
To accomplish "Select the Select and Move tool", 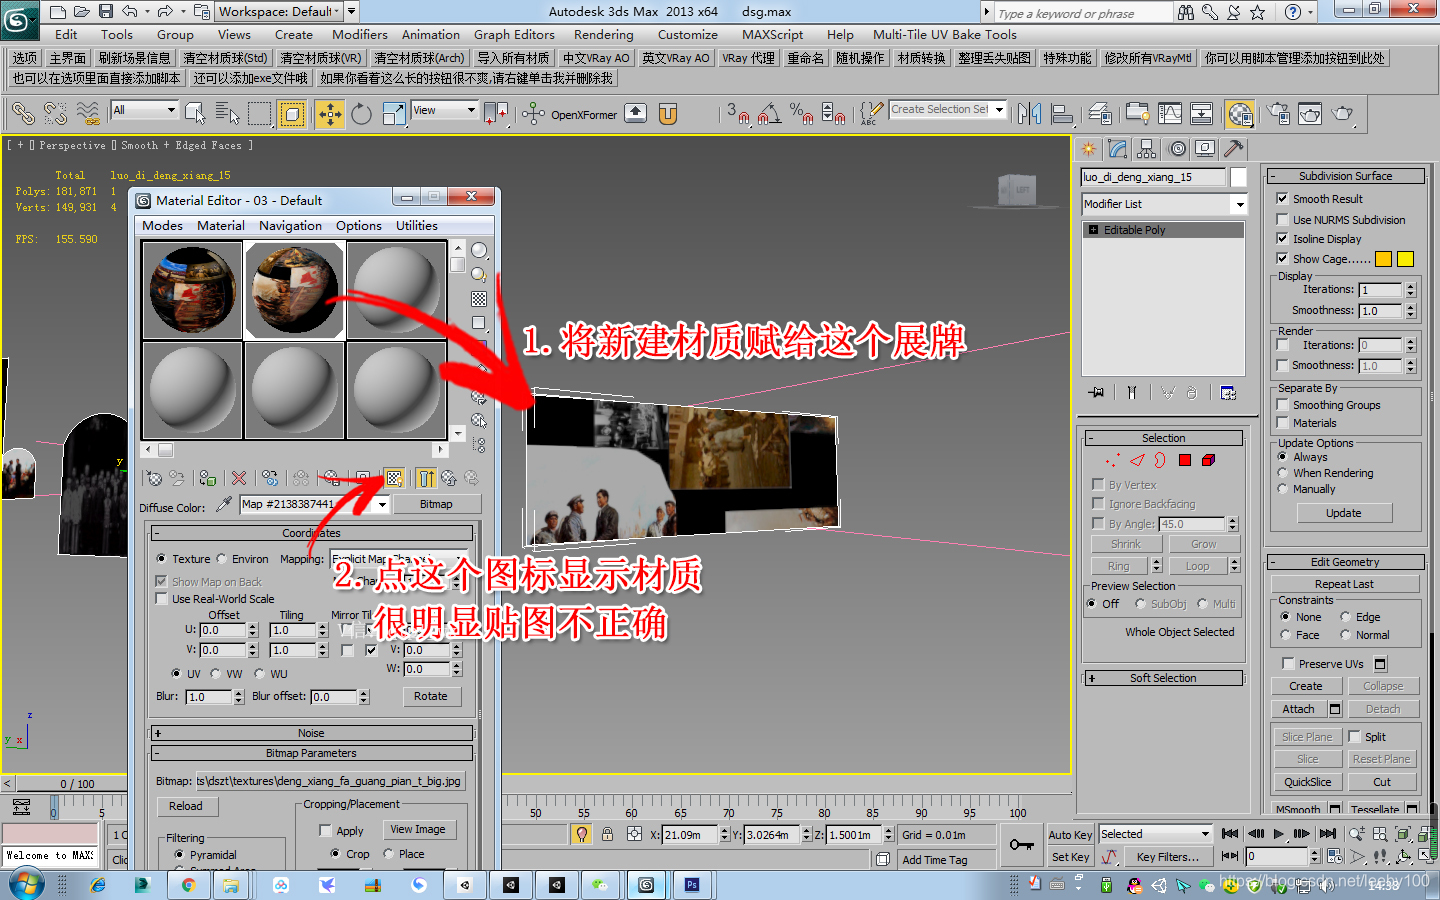I will [x=330, y=114].
